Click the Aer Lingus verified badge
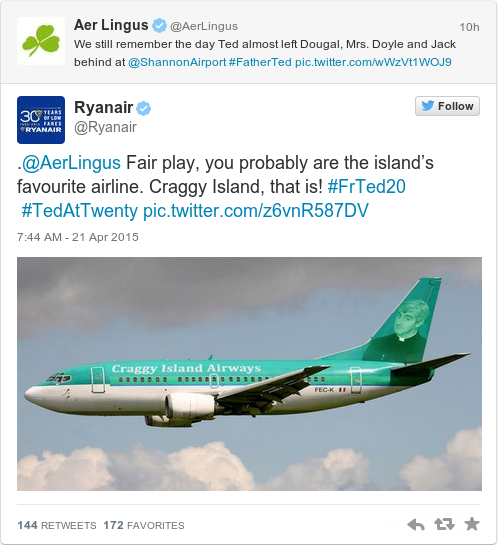 click(x=159, y=26)
